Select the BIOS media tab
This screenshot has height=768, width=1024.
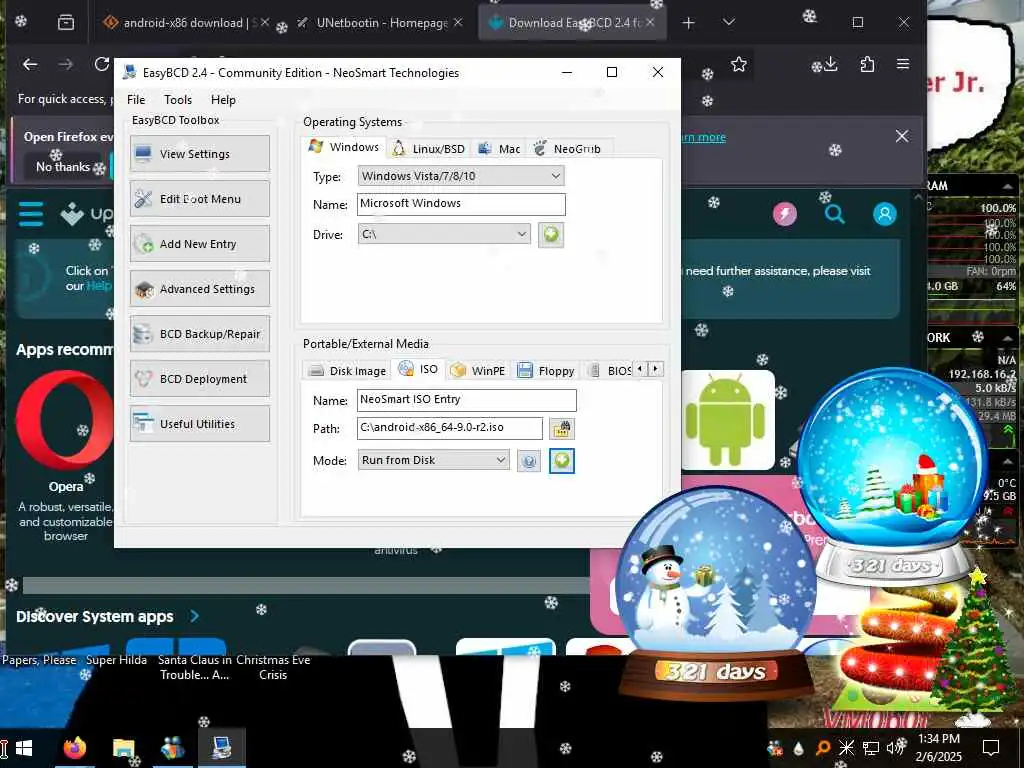click(x=609, y=371)
